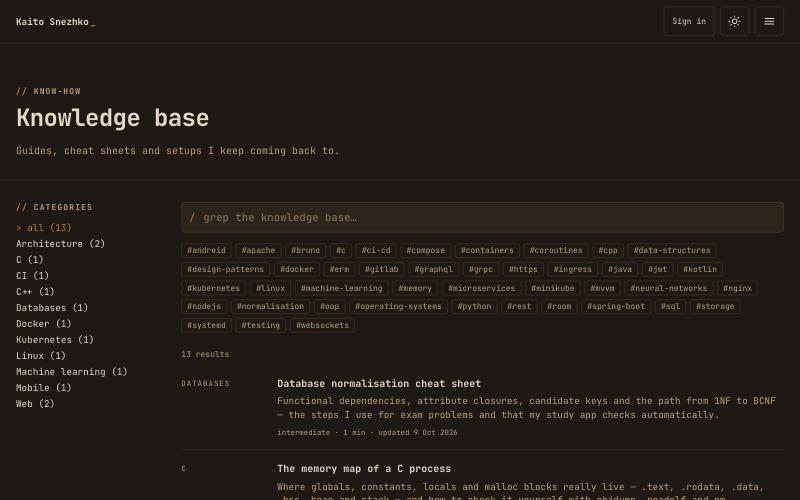Click the #sql tag chip

pos(670,307)
